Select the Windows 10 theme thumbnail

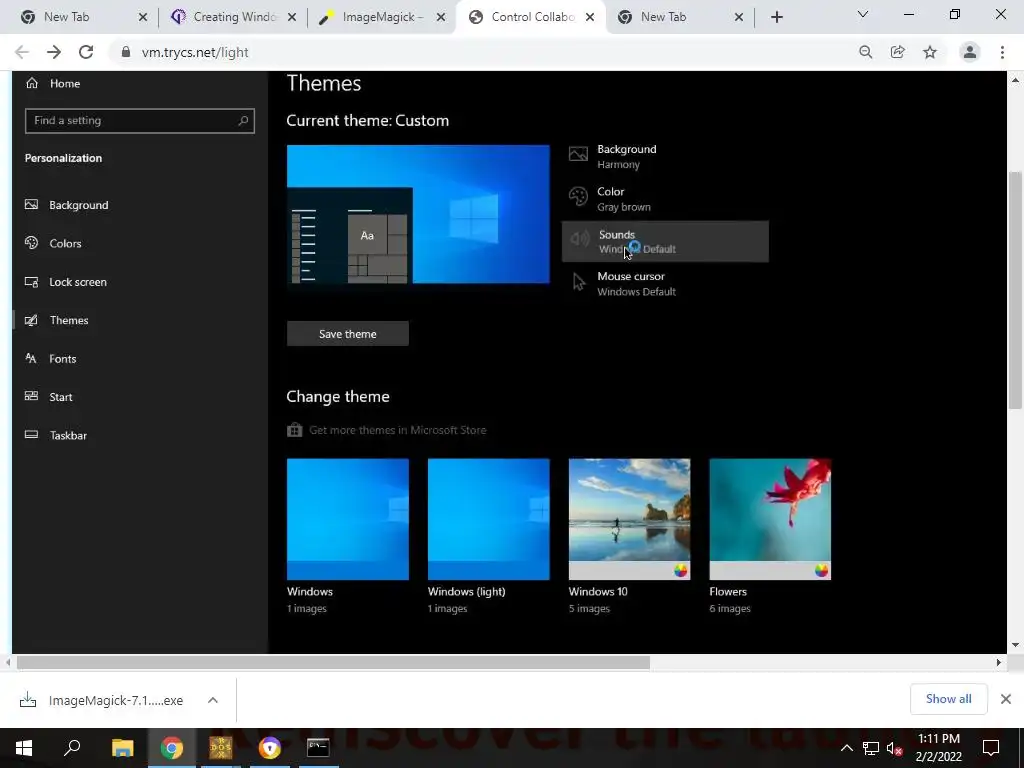click(x=630, y=519)
